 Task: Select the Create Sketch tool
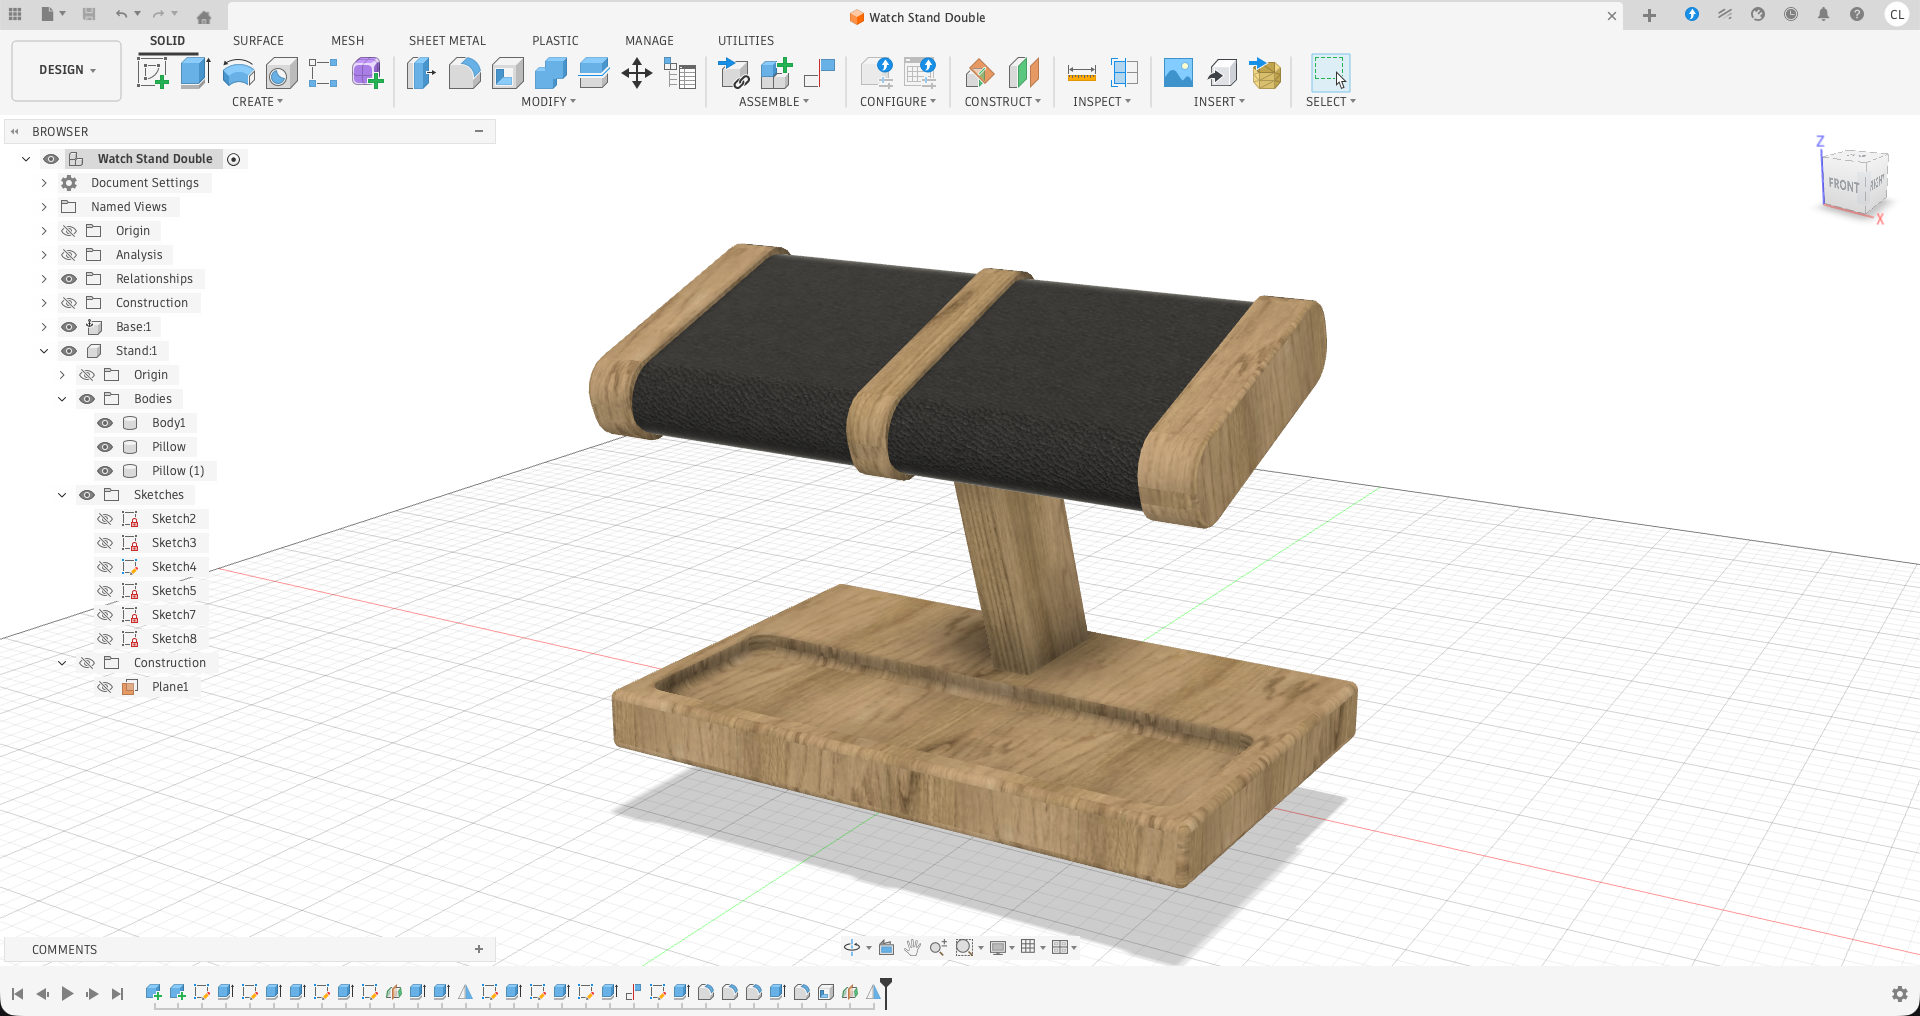pos(152,73)
